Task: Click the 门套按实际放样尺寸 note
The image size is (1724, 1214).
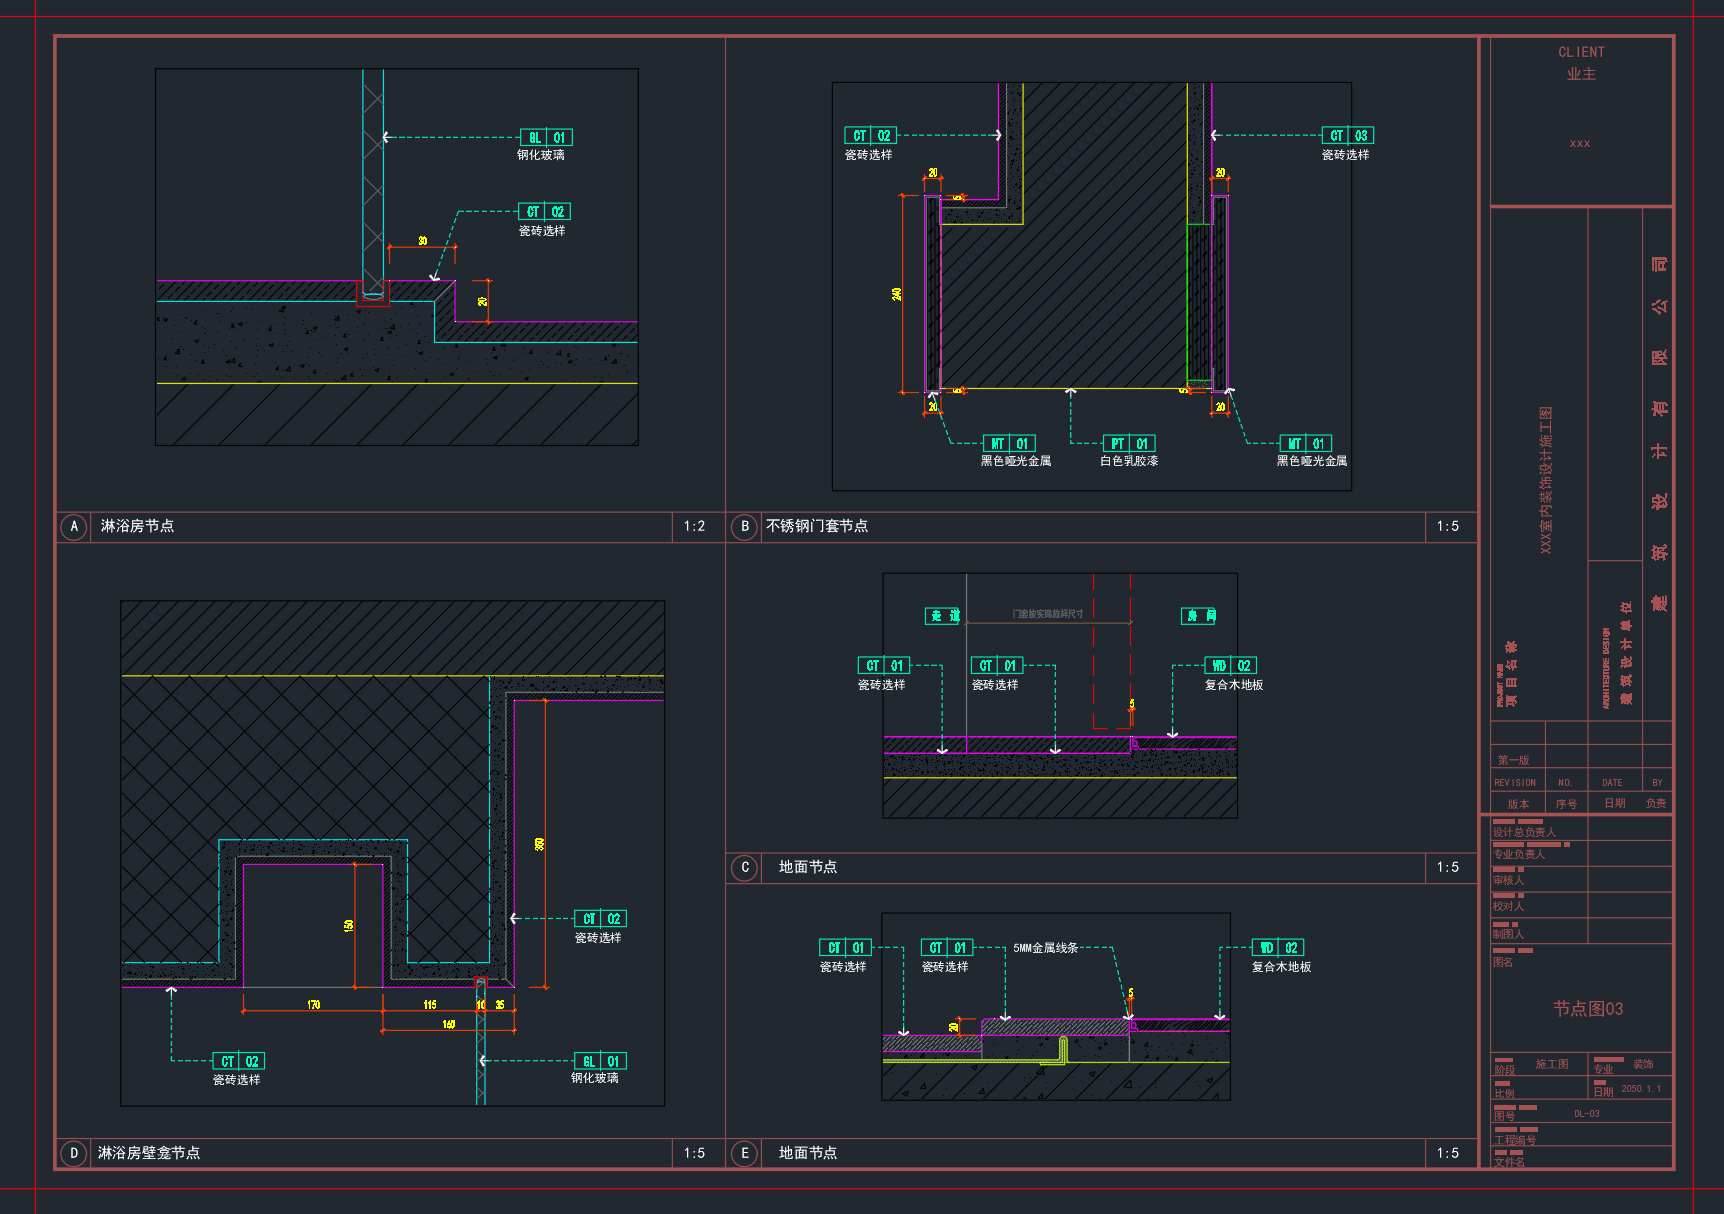Action: [1047, 614]
